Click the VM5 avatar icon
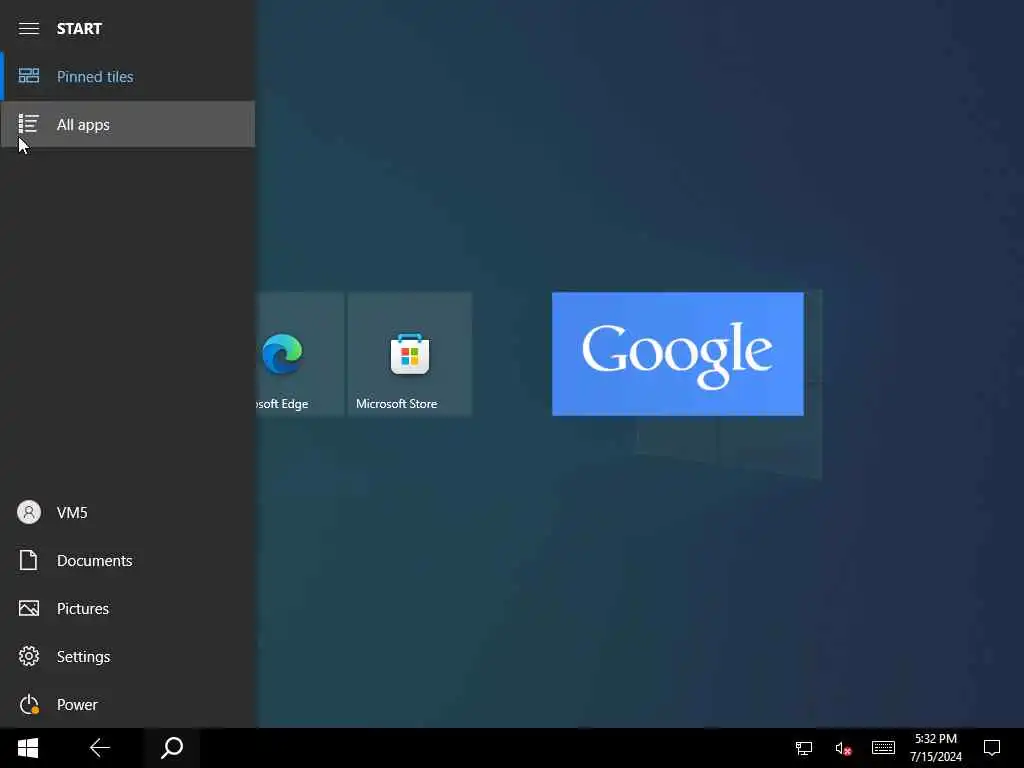1024x768 pixels. pyautogui.click(x=29, y=512)
